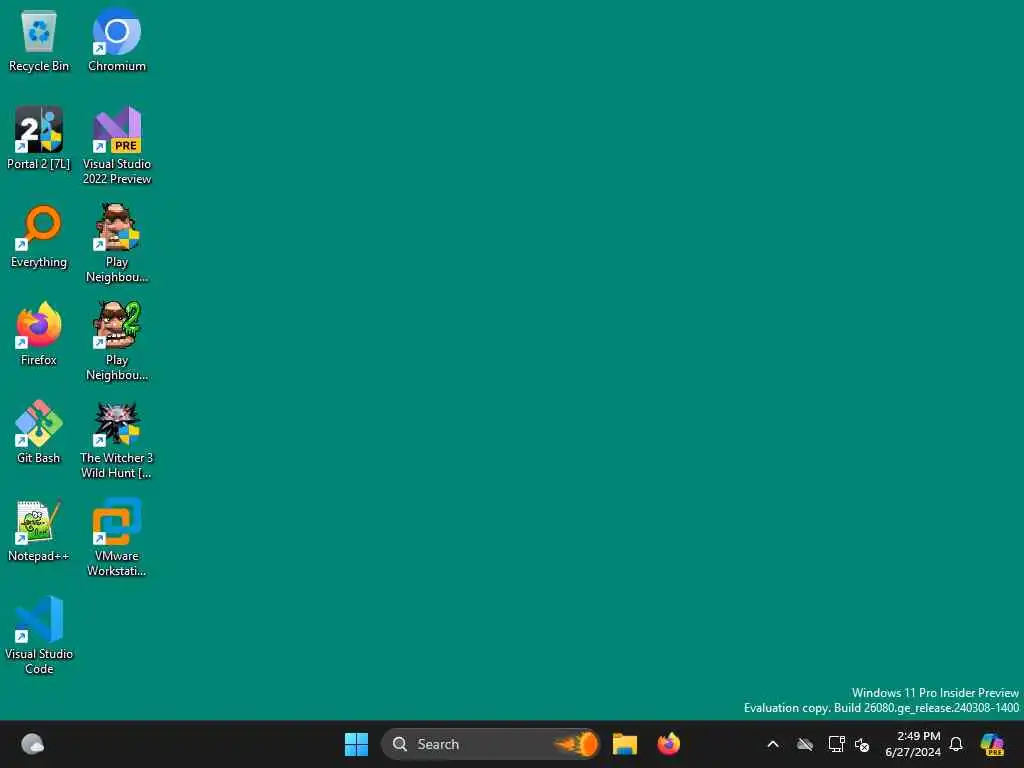The width and height of the screenshot is (1024, 768).
Task: Select The Witcher 3 Wild Hunt shortcut
Action: [x=117, y=440]
